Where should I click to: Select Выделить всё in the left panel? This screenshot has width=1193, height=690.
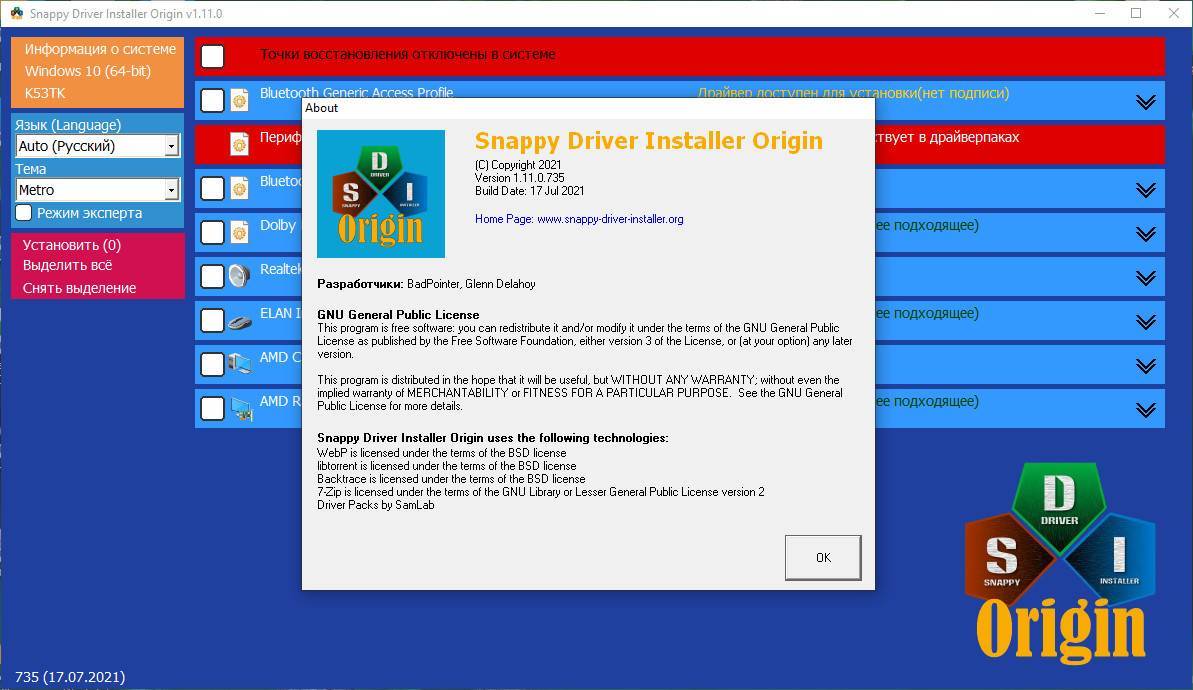(x=68, y=266)
